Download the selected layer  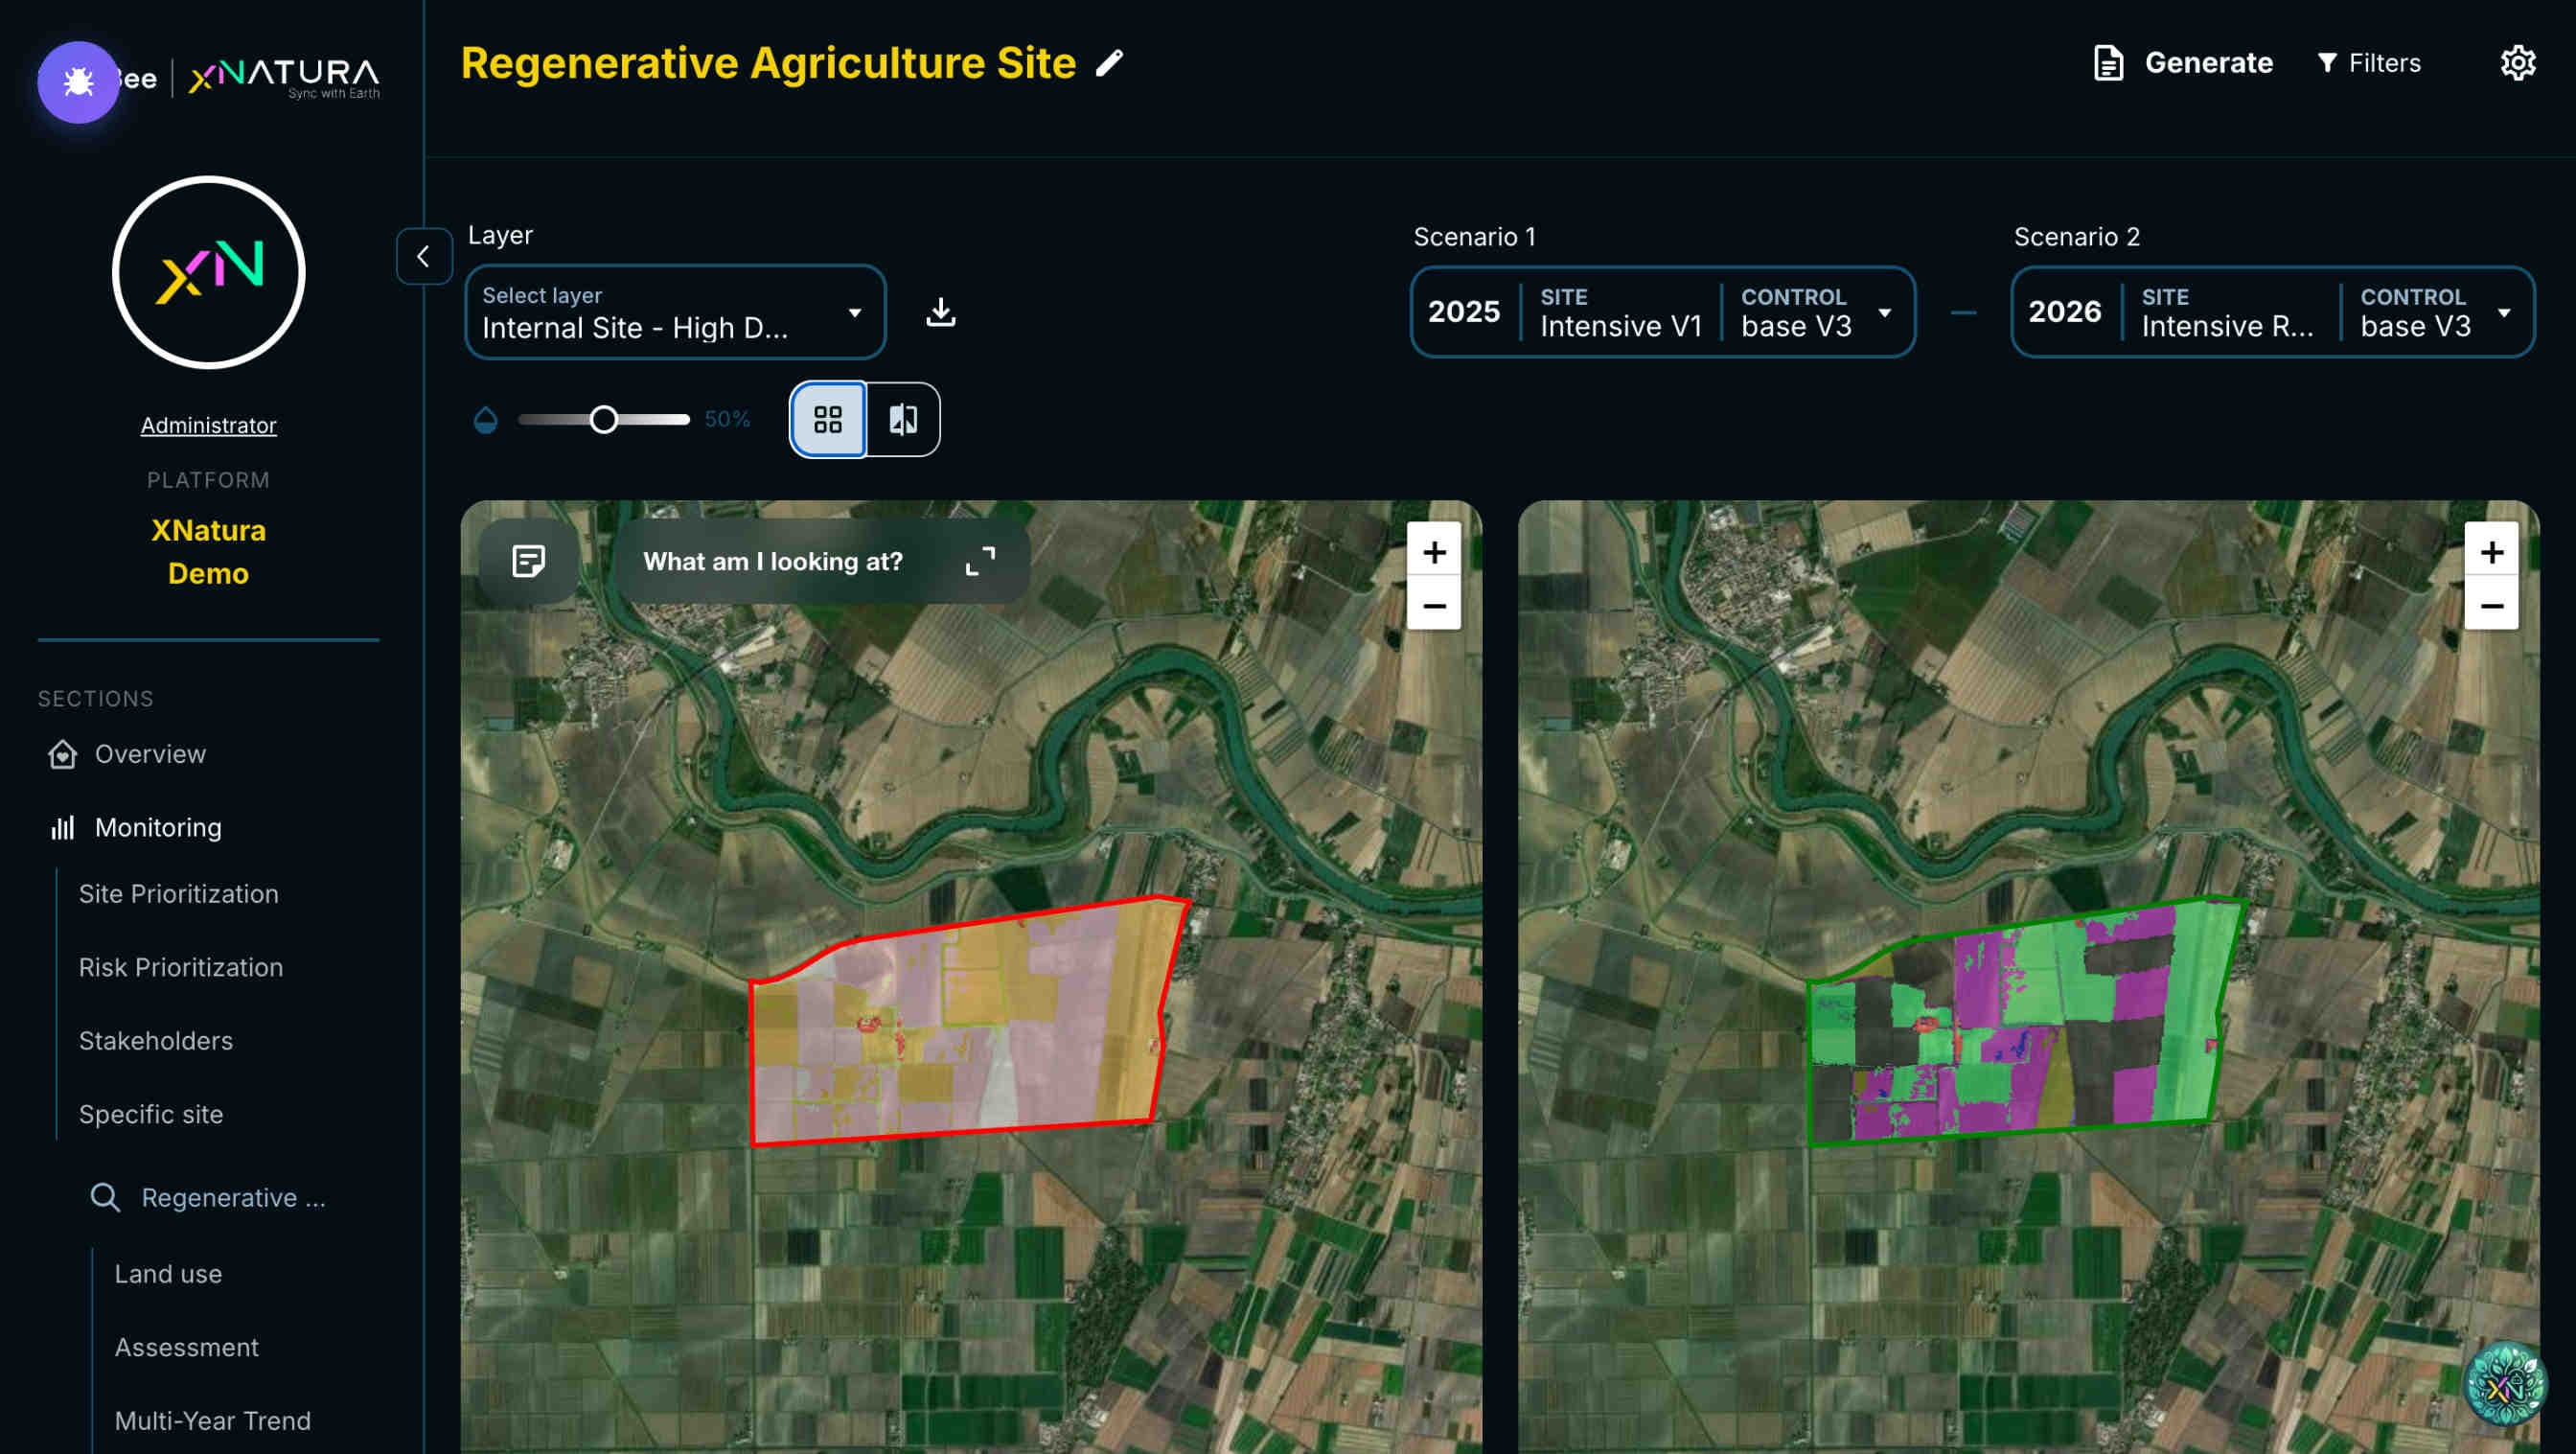click(940, 312)
